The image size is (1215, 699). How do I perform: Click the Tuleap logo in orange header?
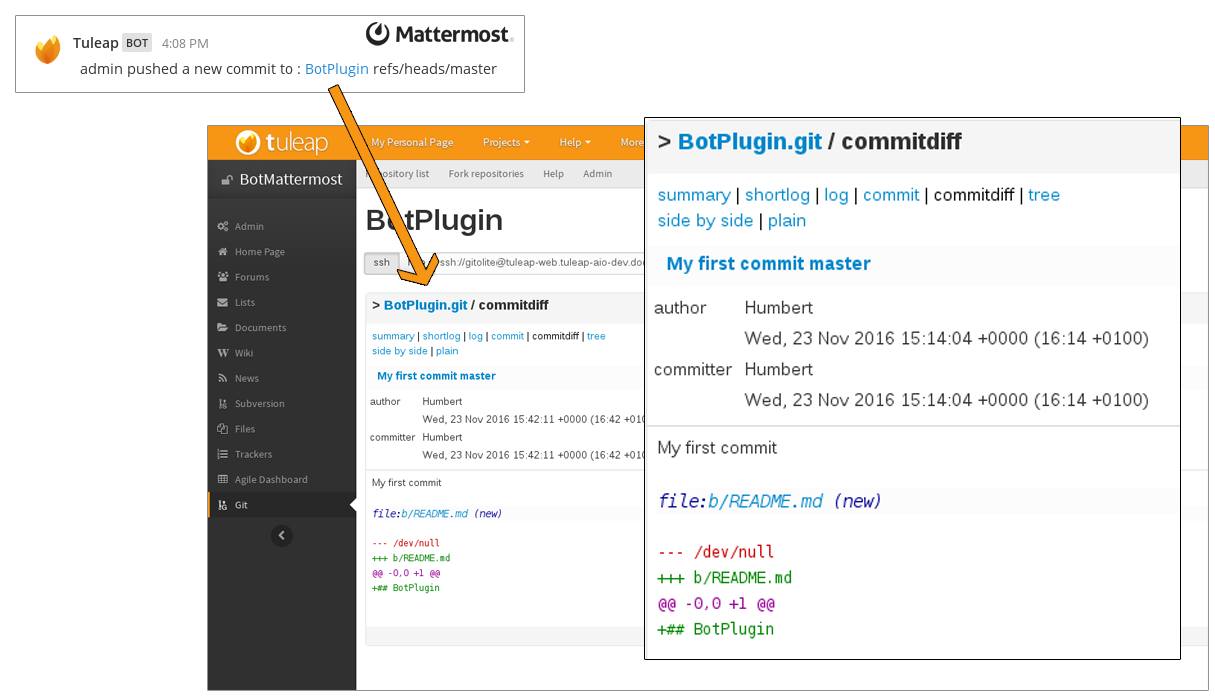tap(282, 143)
